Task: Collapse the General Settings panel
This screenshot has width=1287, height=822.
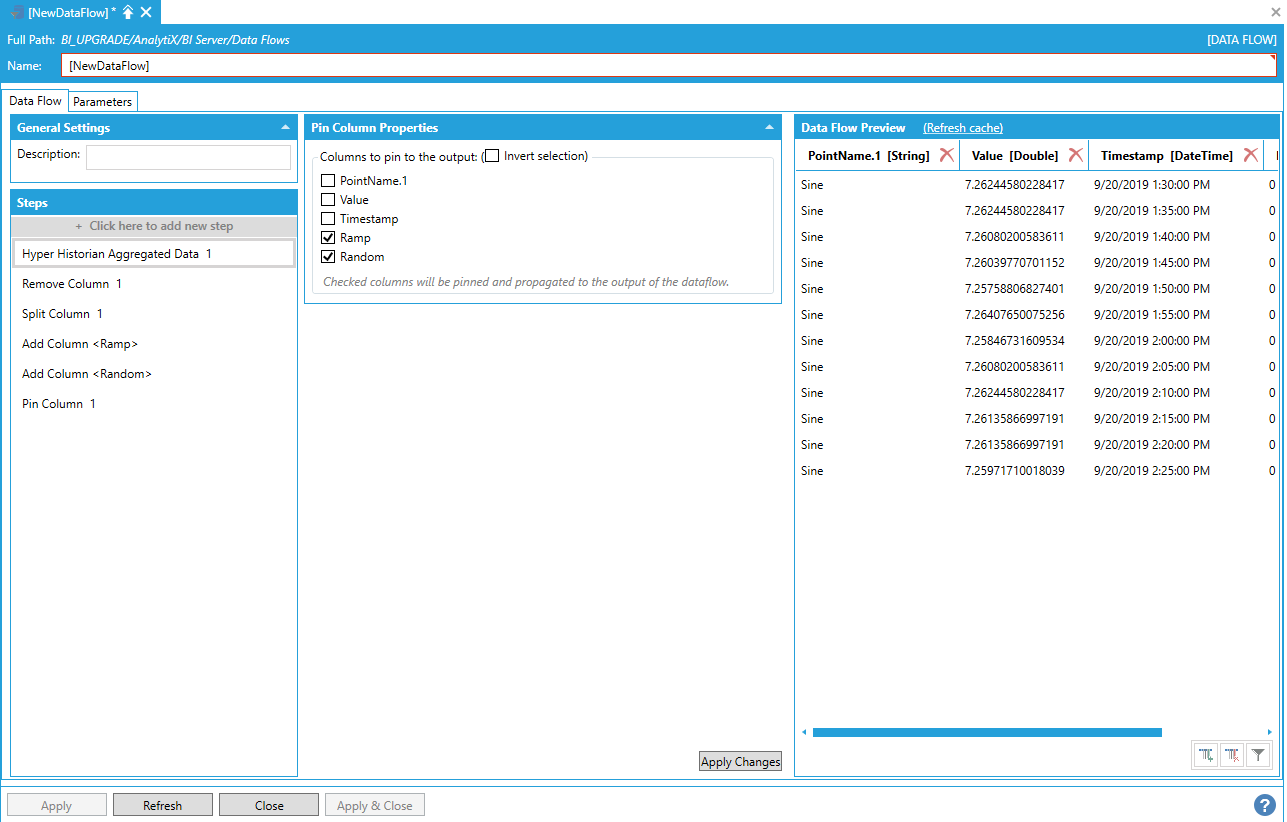Action: coord(286,128)
